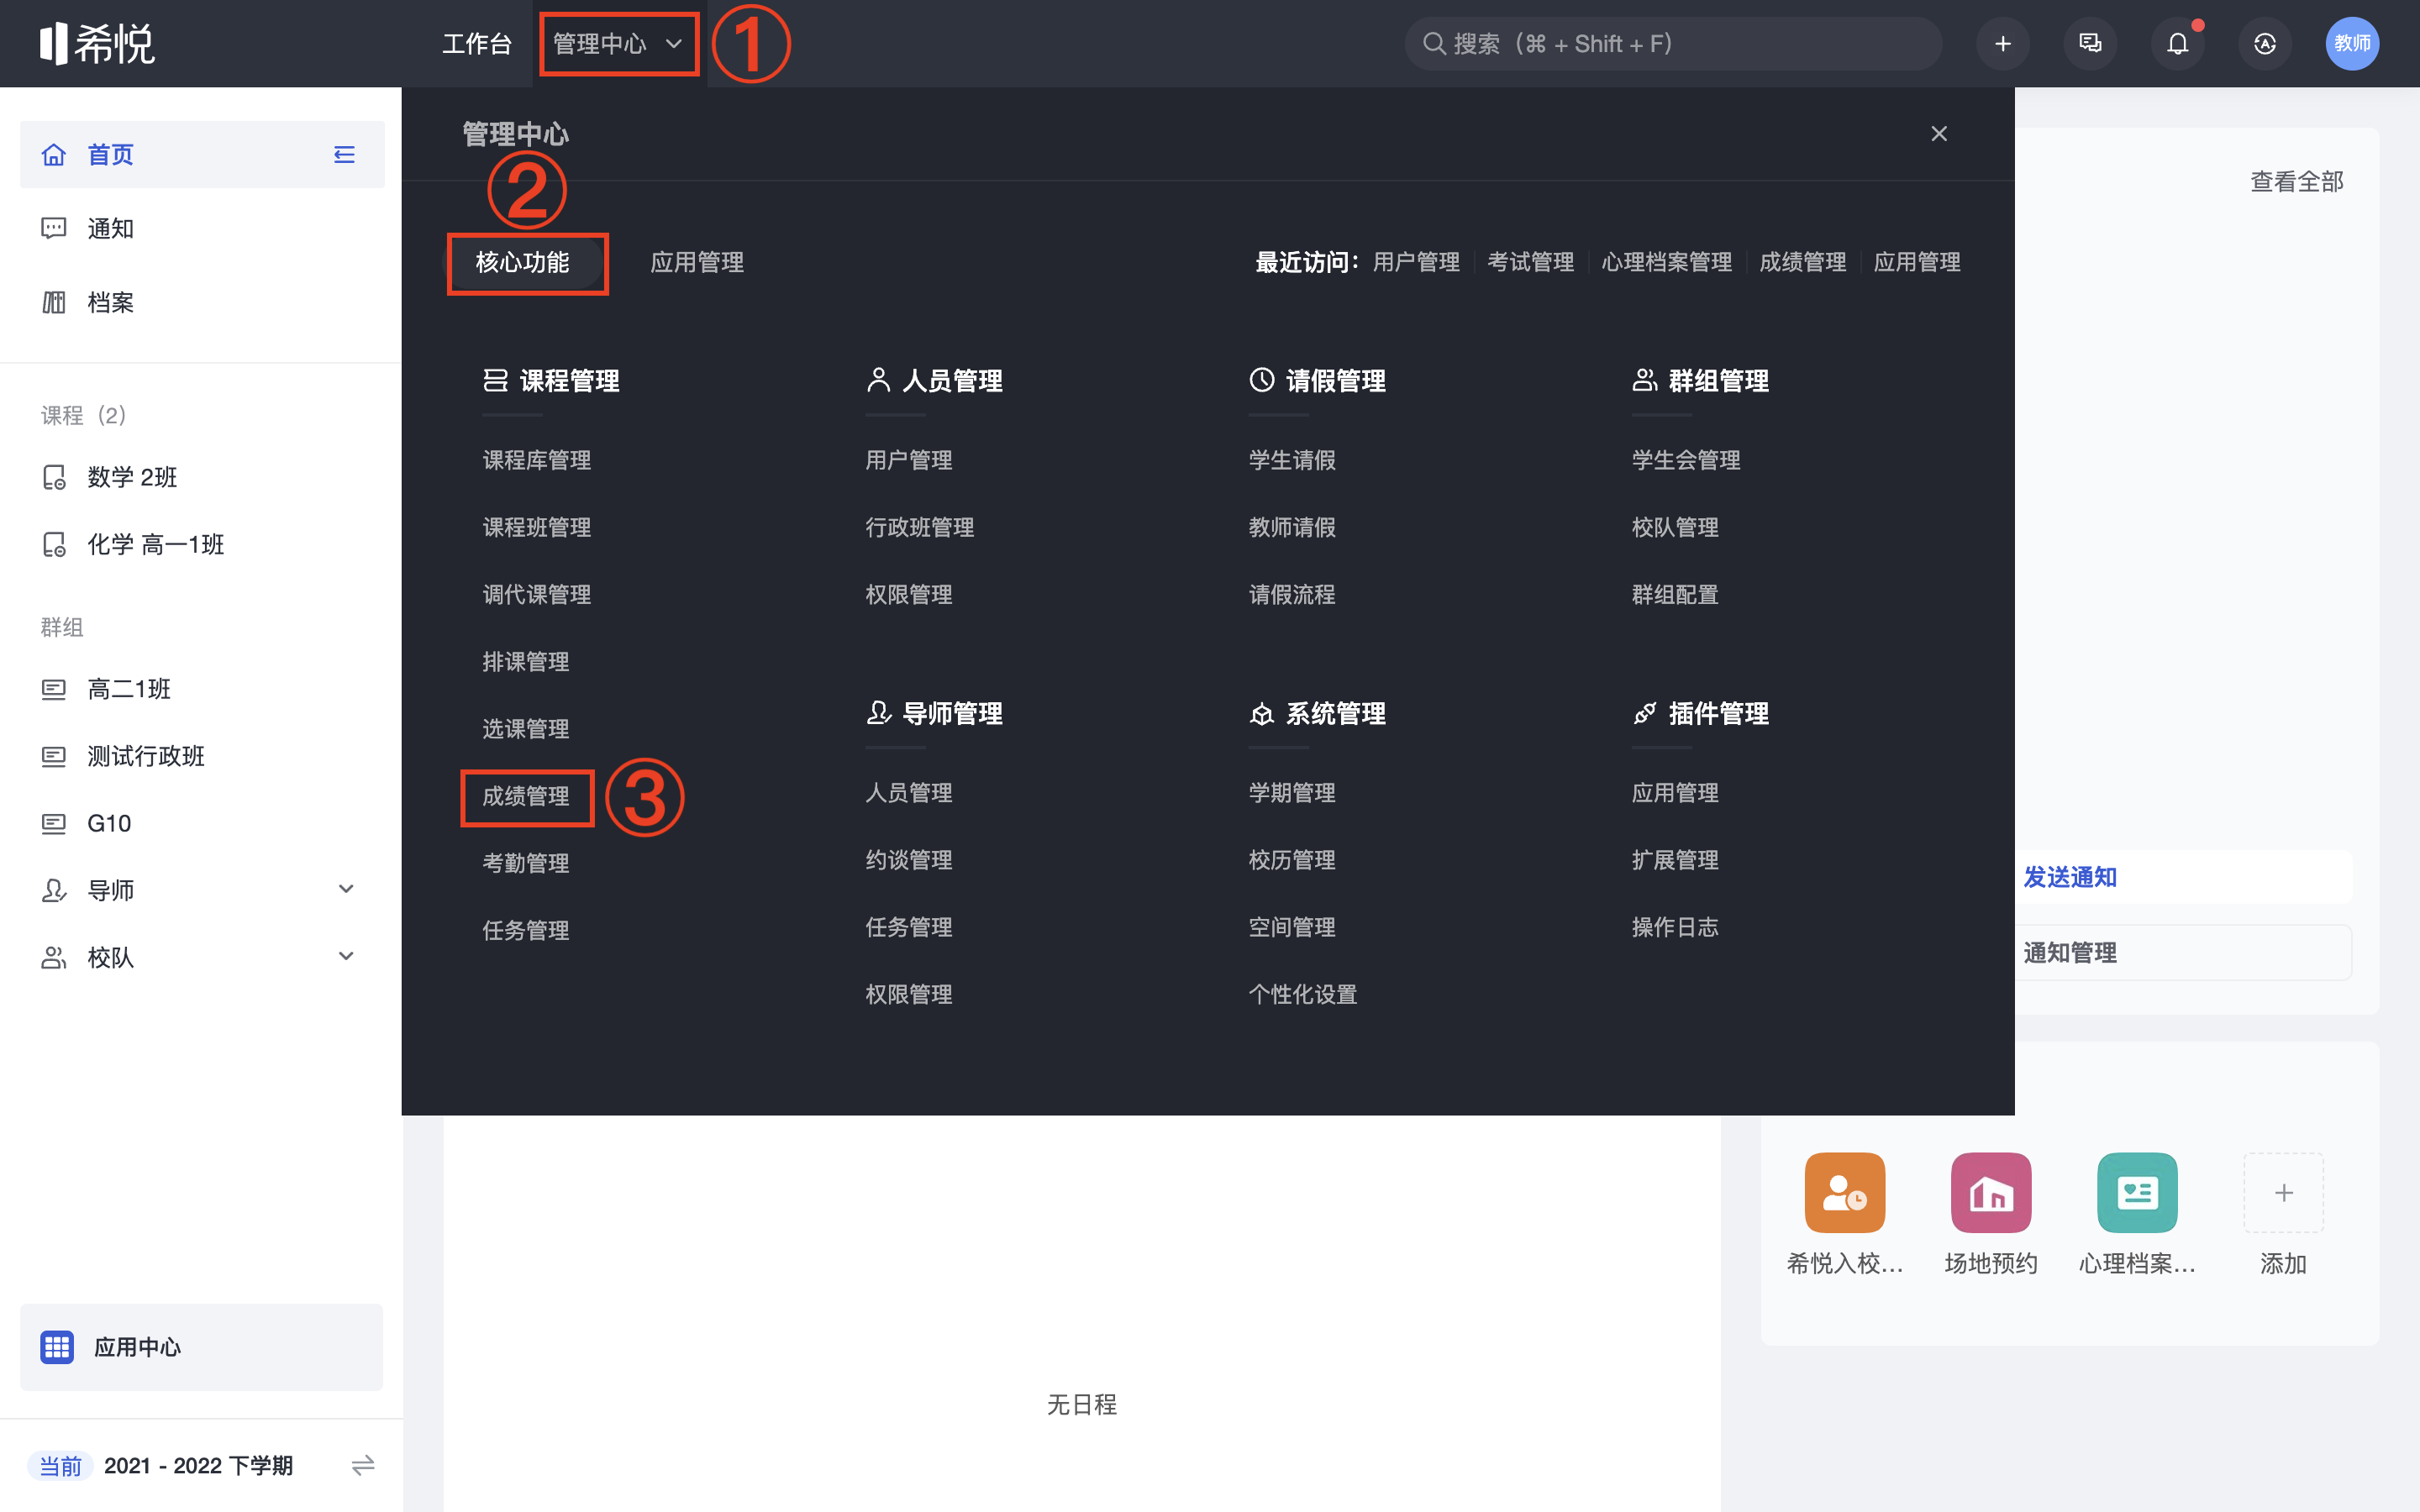Open 个性化设置 menu entry

click(1303, 994)
